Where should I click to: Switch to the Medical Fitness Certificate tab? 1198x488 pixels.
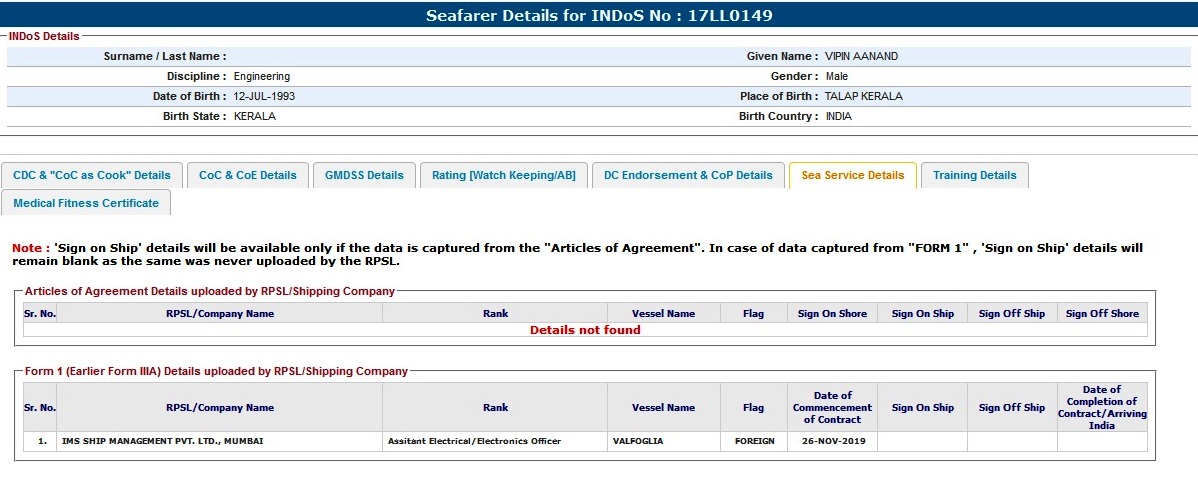coord(86,203)
